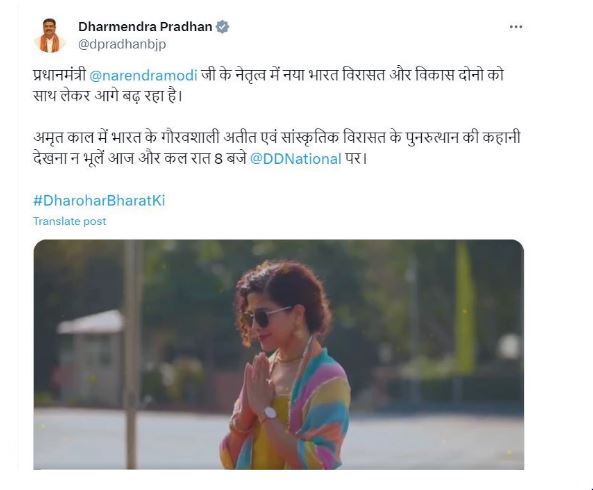This screenshot has height=490, width=593.
Task: Open Dharmendra Pradhan's profile picture avatar
Action: [50, 36]
